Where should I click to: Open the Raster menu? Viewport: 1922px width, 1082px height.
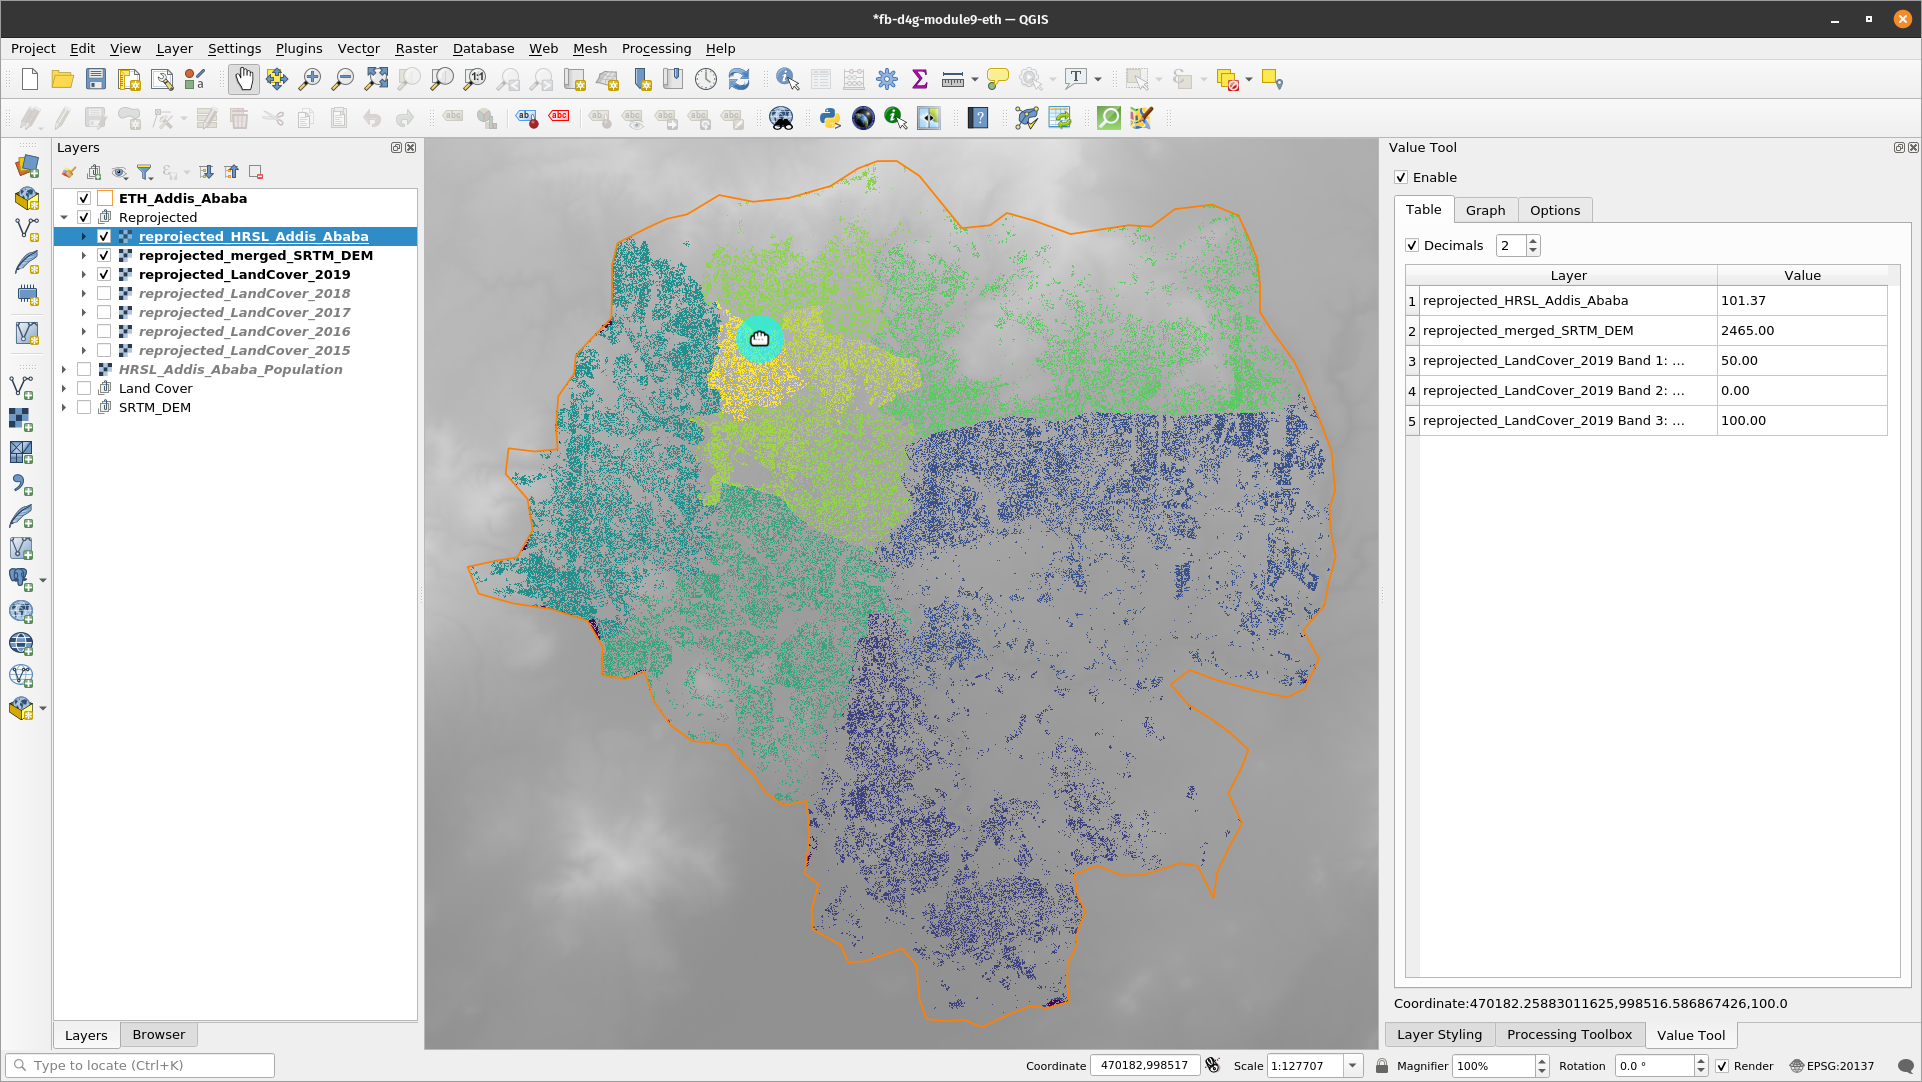click(x=416, y=48)
